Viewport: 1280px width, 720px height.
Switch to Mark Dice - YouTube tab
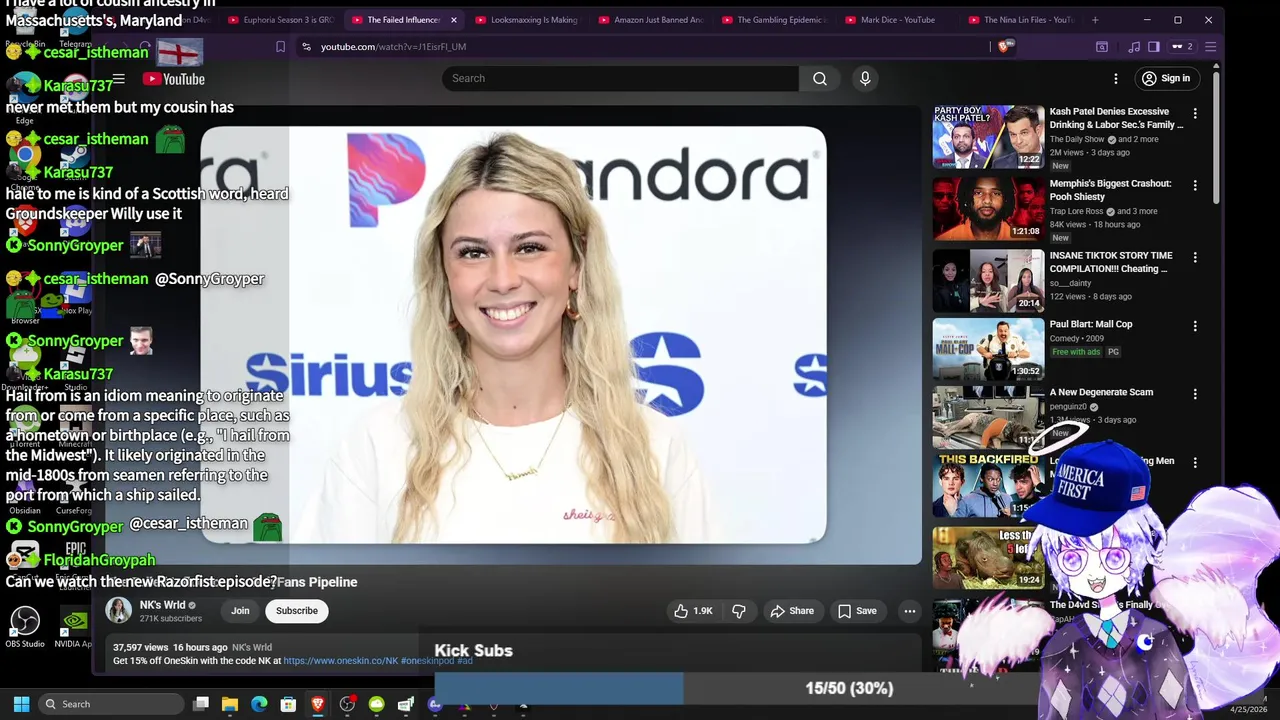point(896,20)
